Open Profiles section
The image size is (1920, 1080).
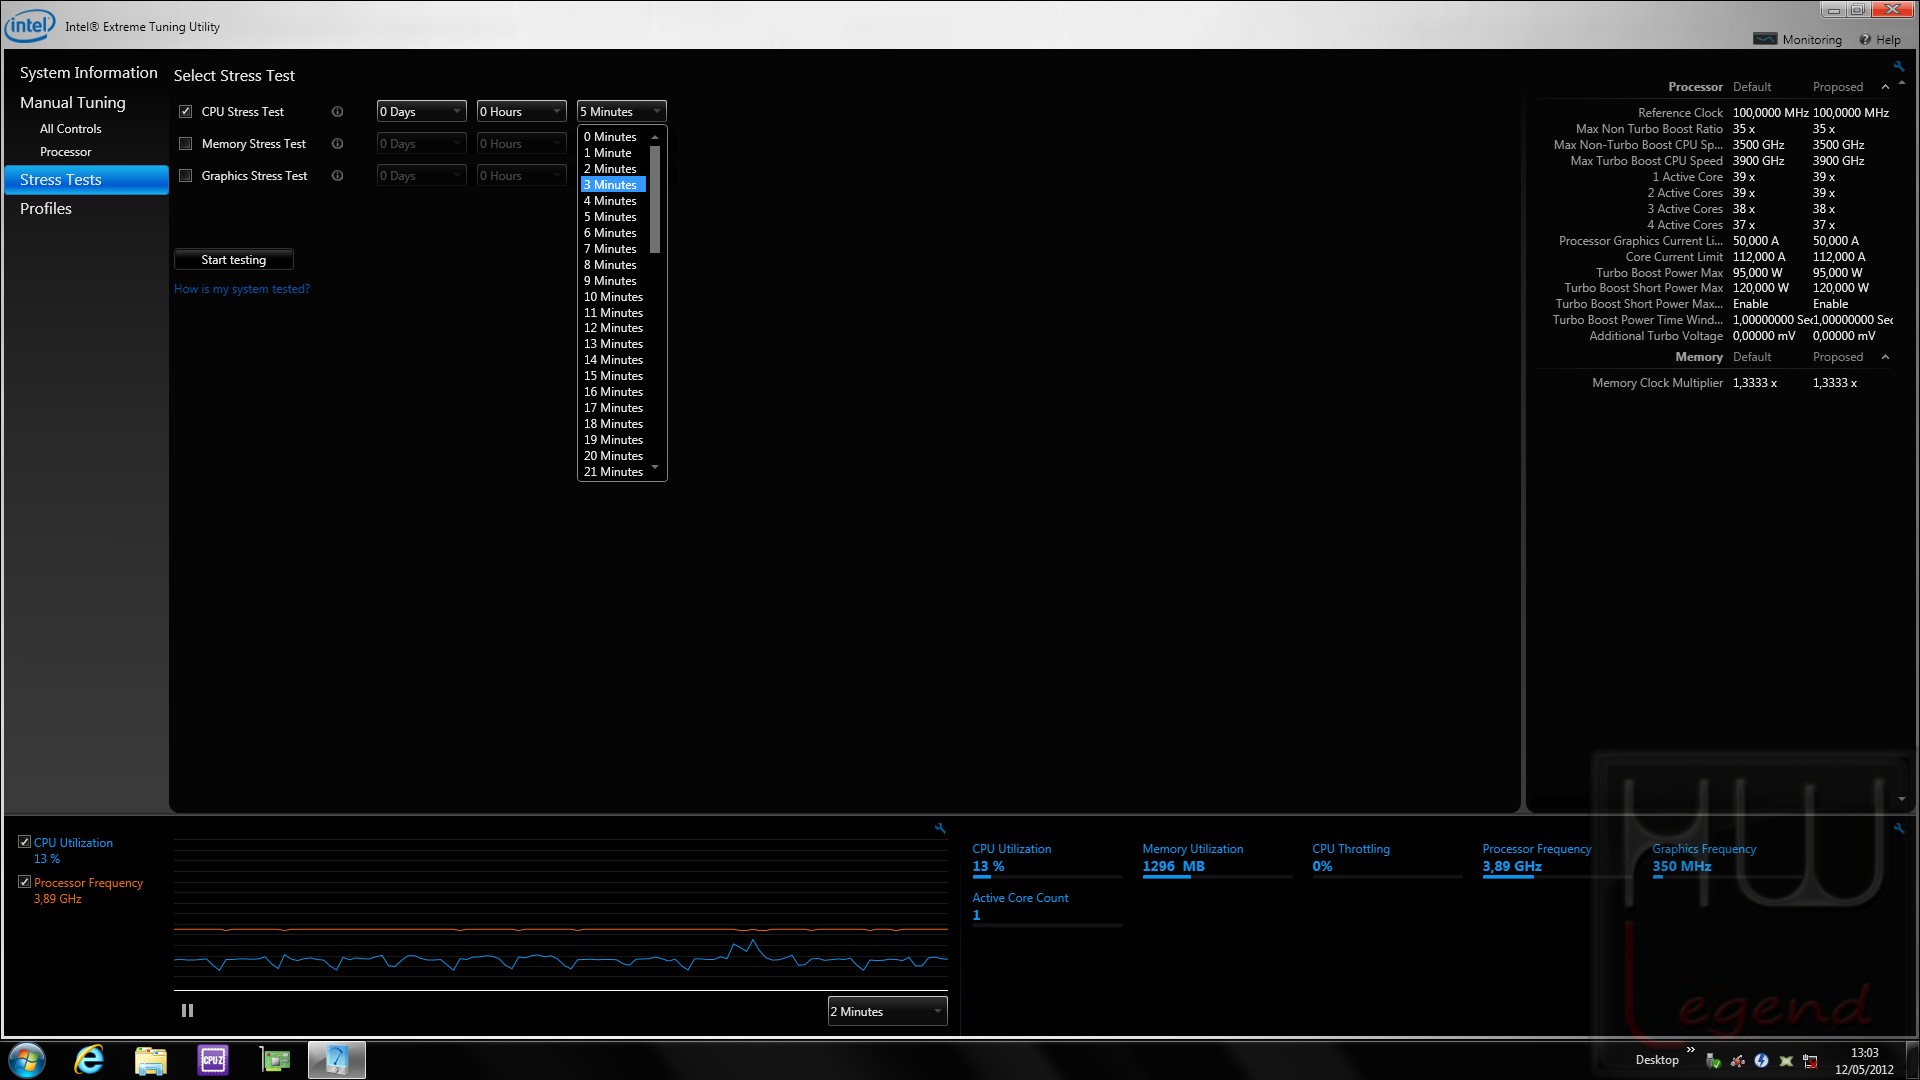(45, 209)
